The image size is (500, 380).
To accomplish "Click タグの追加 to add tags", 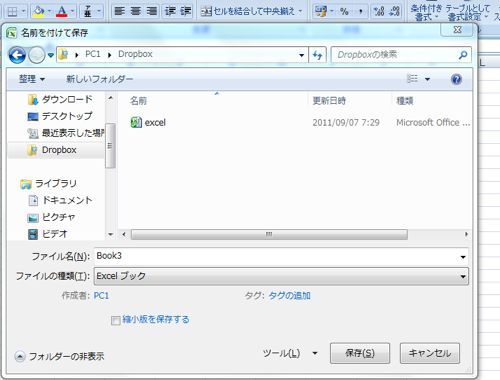I will tap(289, 296).
